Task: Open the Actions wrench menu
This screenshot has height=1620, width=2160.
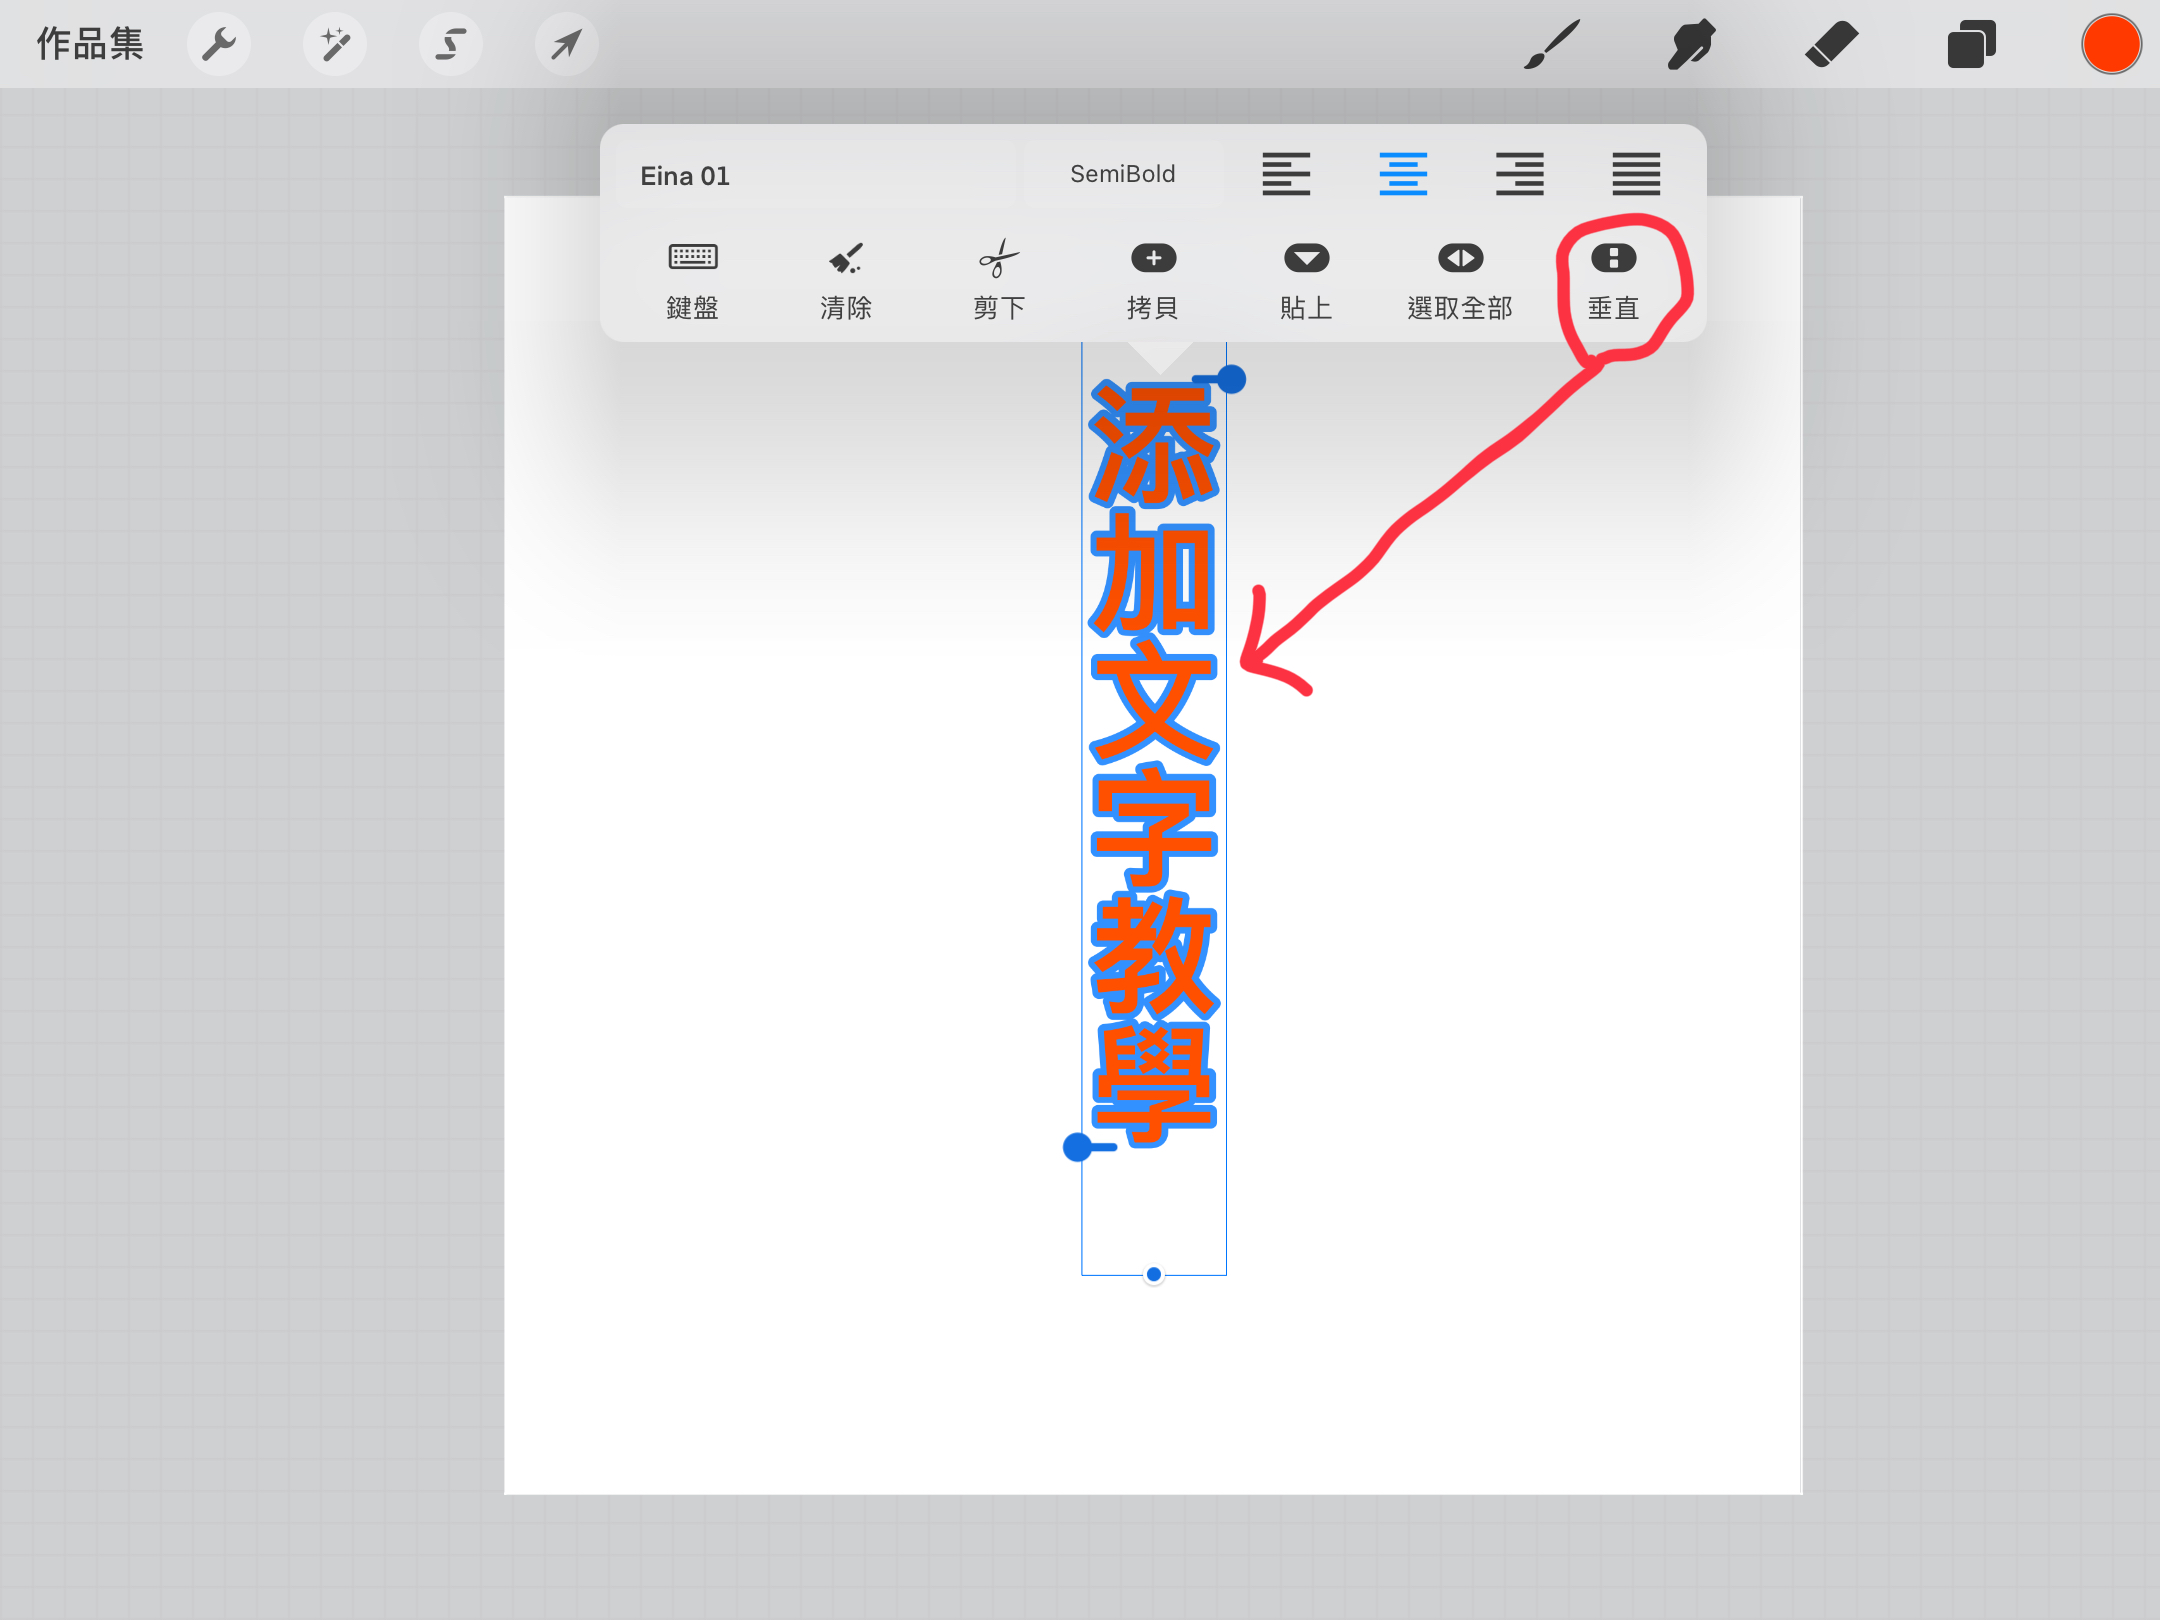Action: pos(219,45)
